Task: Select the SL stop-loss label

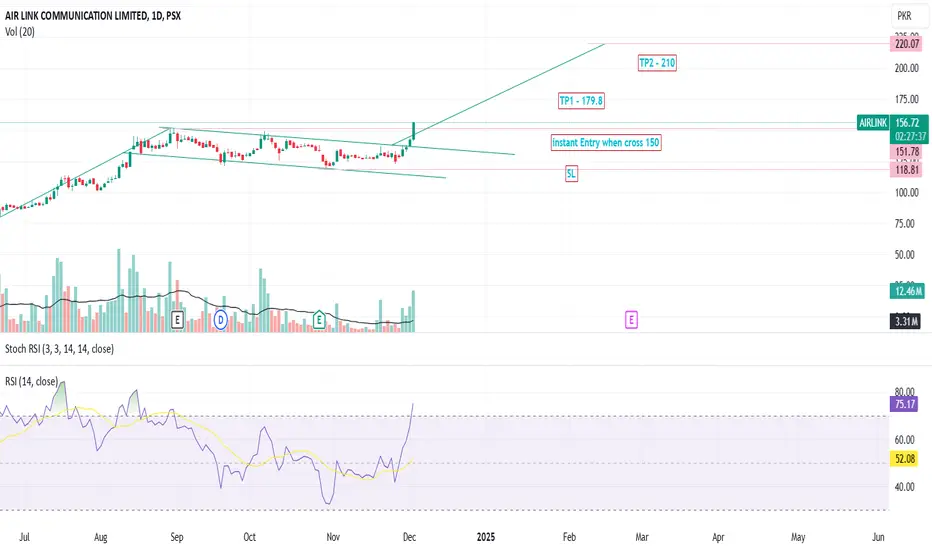Action: click(x=571, y=174)
